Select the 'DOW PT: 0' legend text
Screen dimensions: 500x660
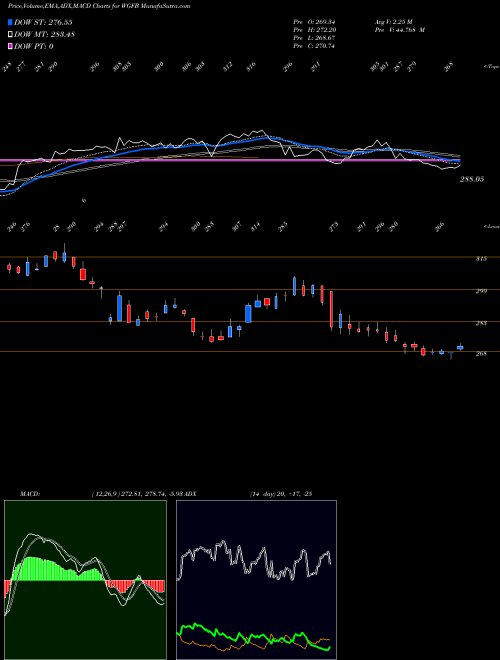click(x=34, y=46)
